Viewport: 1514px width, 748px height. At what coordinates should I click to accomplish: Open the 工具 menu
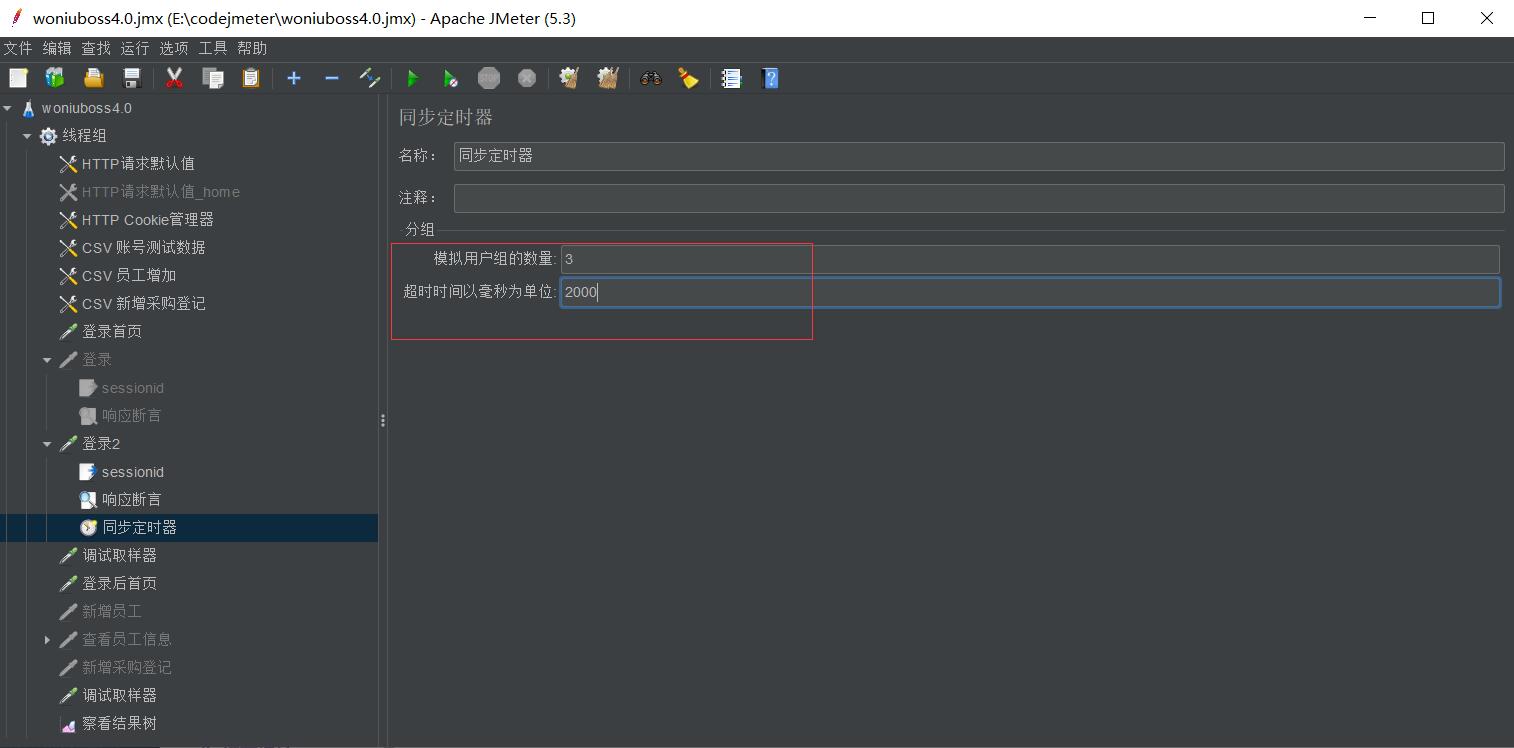213,48
